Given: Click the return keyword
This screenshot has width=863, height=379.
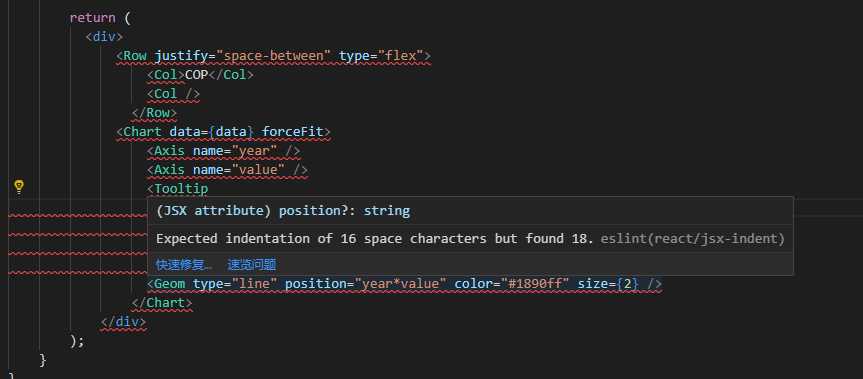Looking at the screenshot, I should pyautogui.click(x=92, y=18).
